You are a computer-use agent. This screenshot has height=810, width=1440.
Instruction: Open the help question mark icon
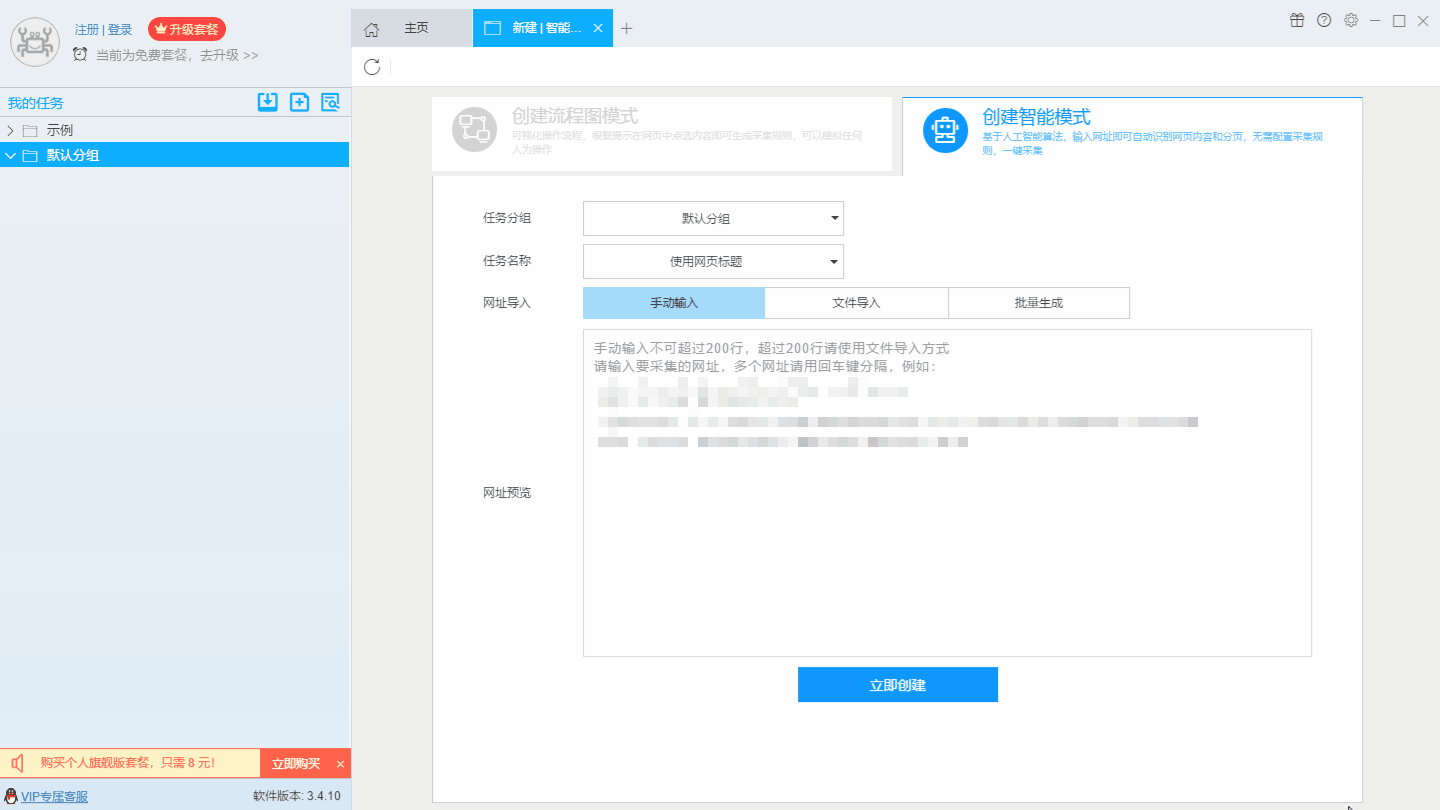pos(1324,20)
